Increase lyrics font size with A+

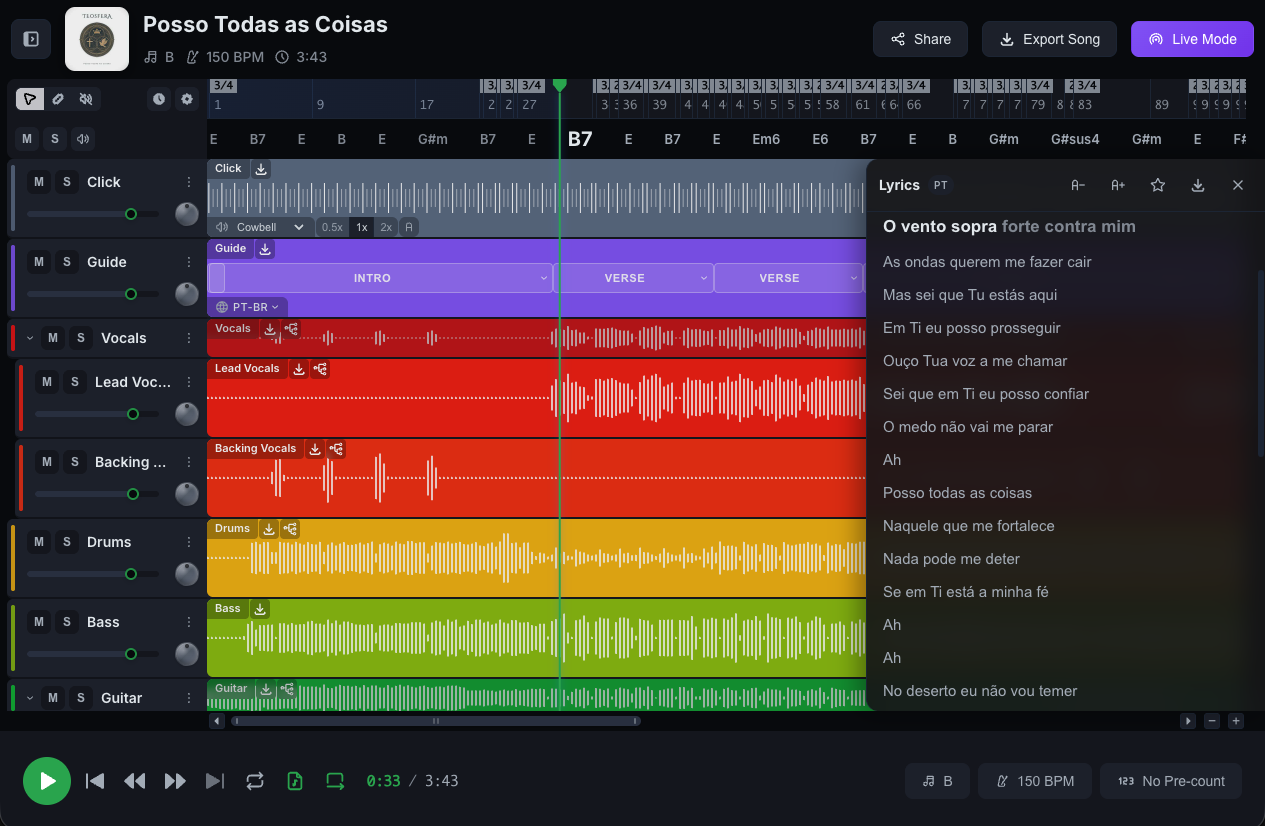tap(1118, 185)
